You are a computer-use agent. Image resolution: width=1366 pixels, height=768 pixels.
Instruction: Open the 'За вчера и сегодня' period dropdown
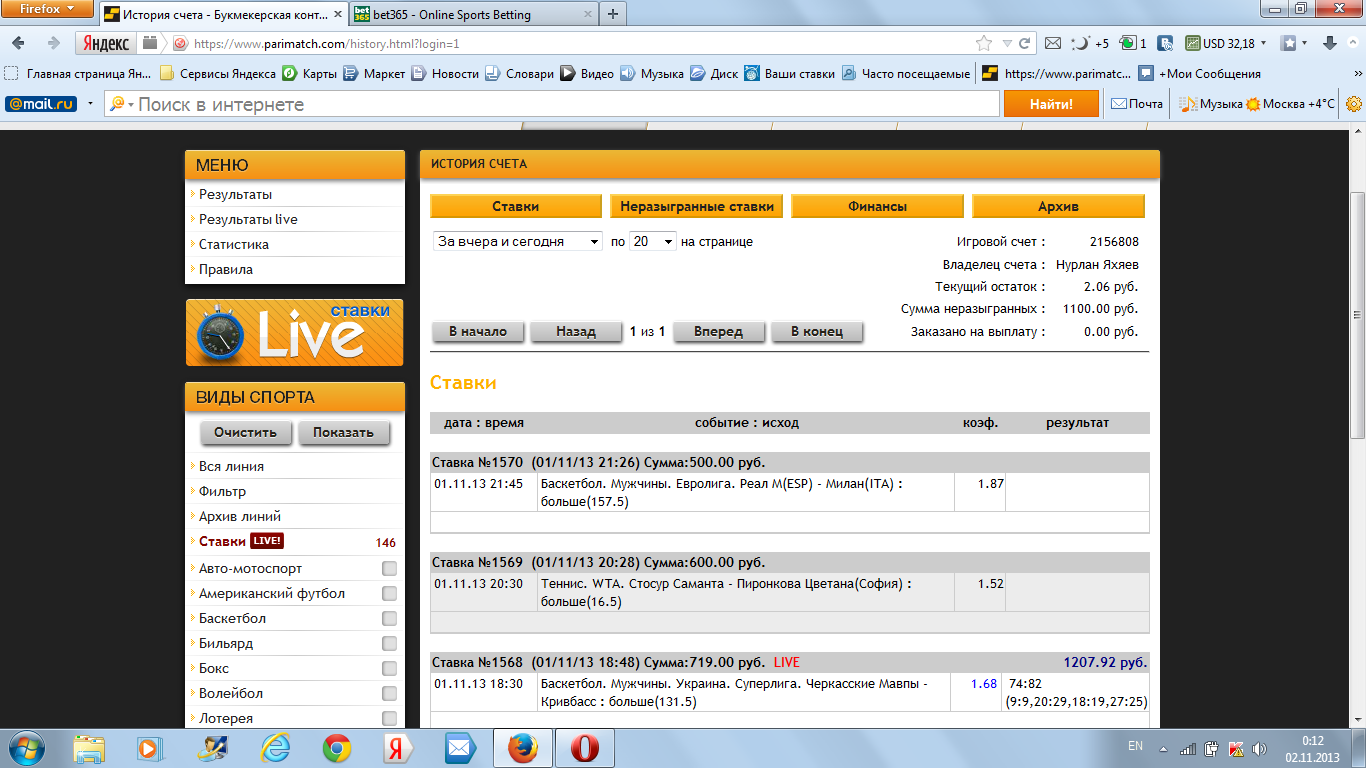[x=517, y=242]
